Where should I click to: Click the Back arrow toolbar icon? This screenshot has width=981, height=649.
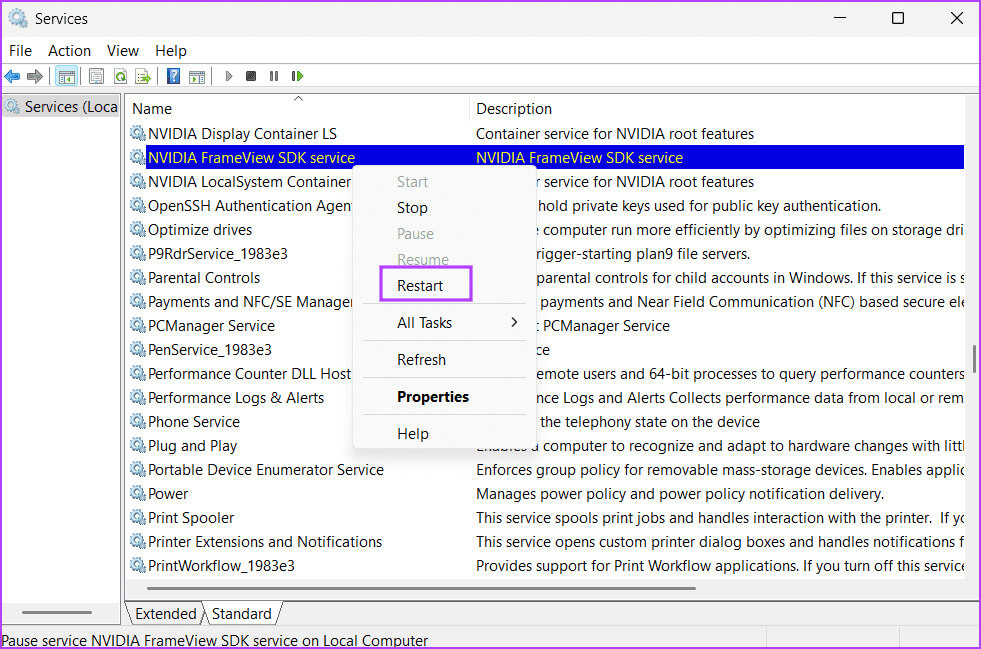point(12,76)
